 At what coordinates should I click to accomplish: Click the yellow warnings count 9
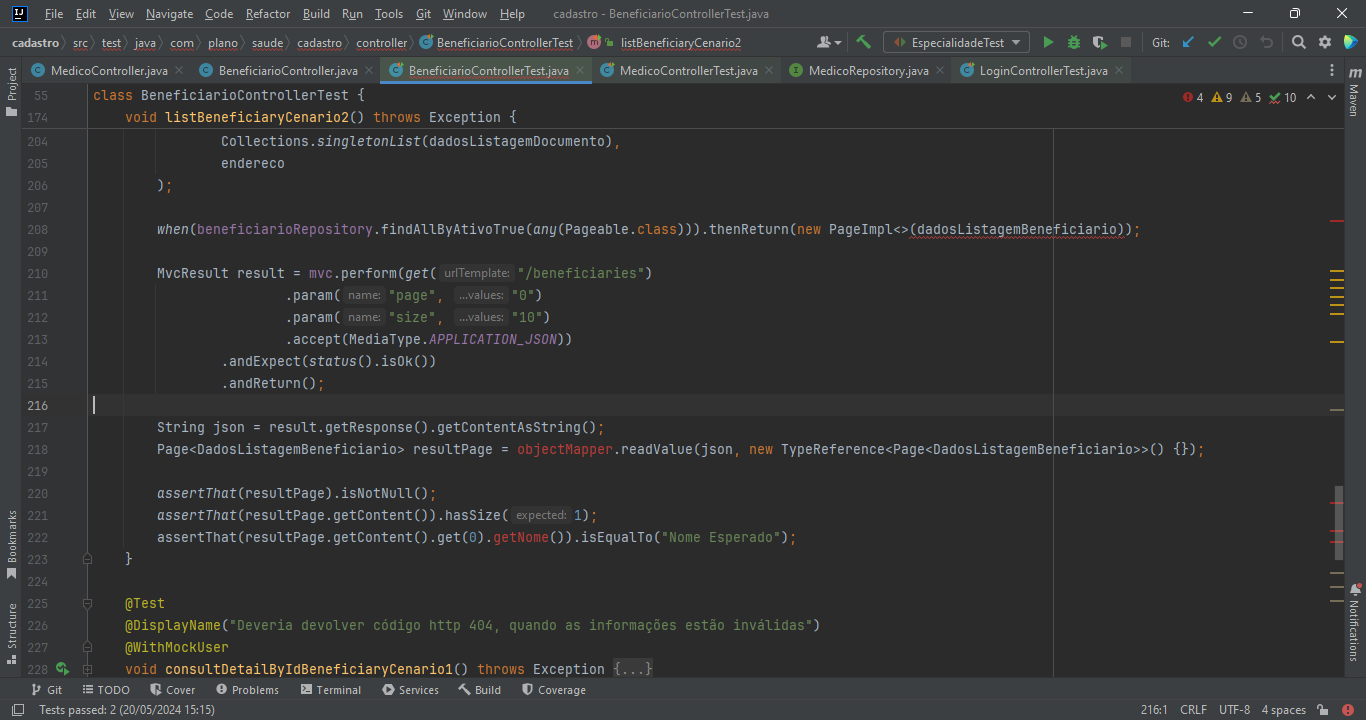point(1222,97)
